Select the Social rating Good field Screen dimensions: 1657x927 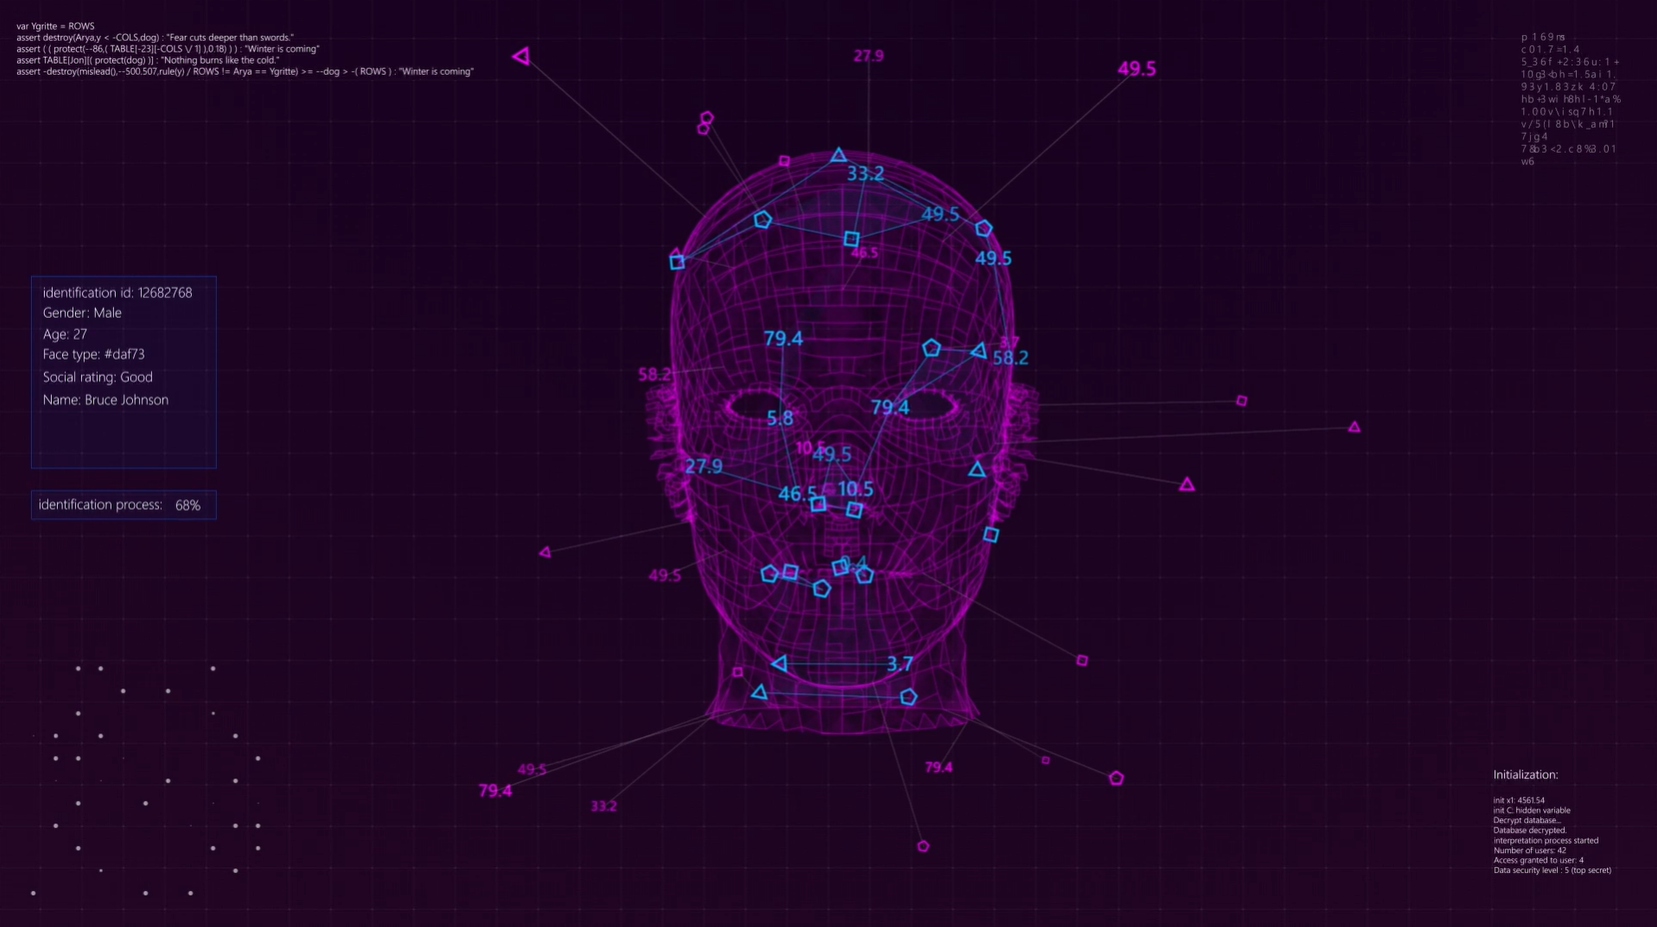point(97,377)
